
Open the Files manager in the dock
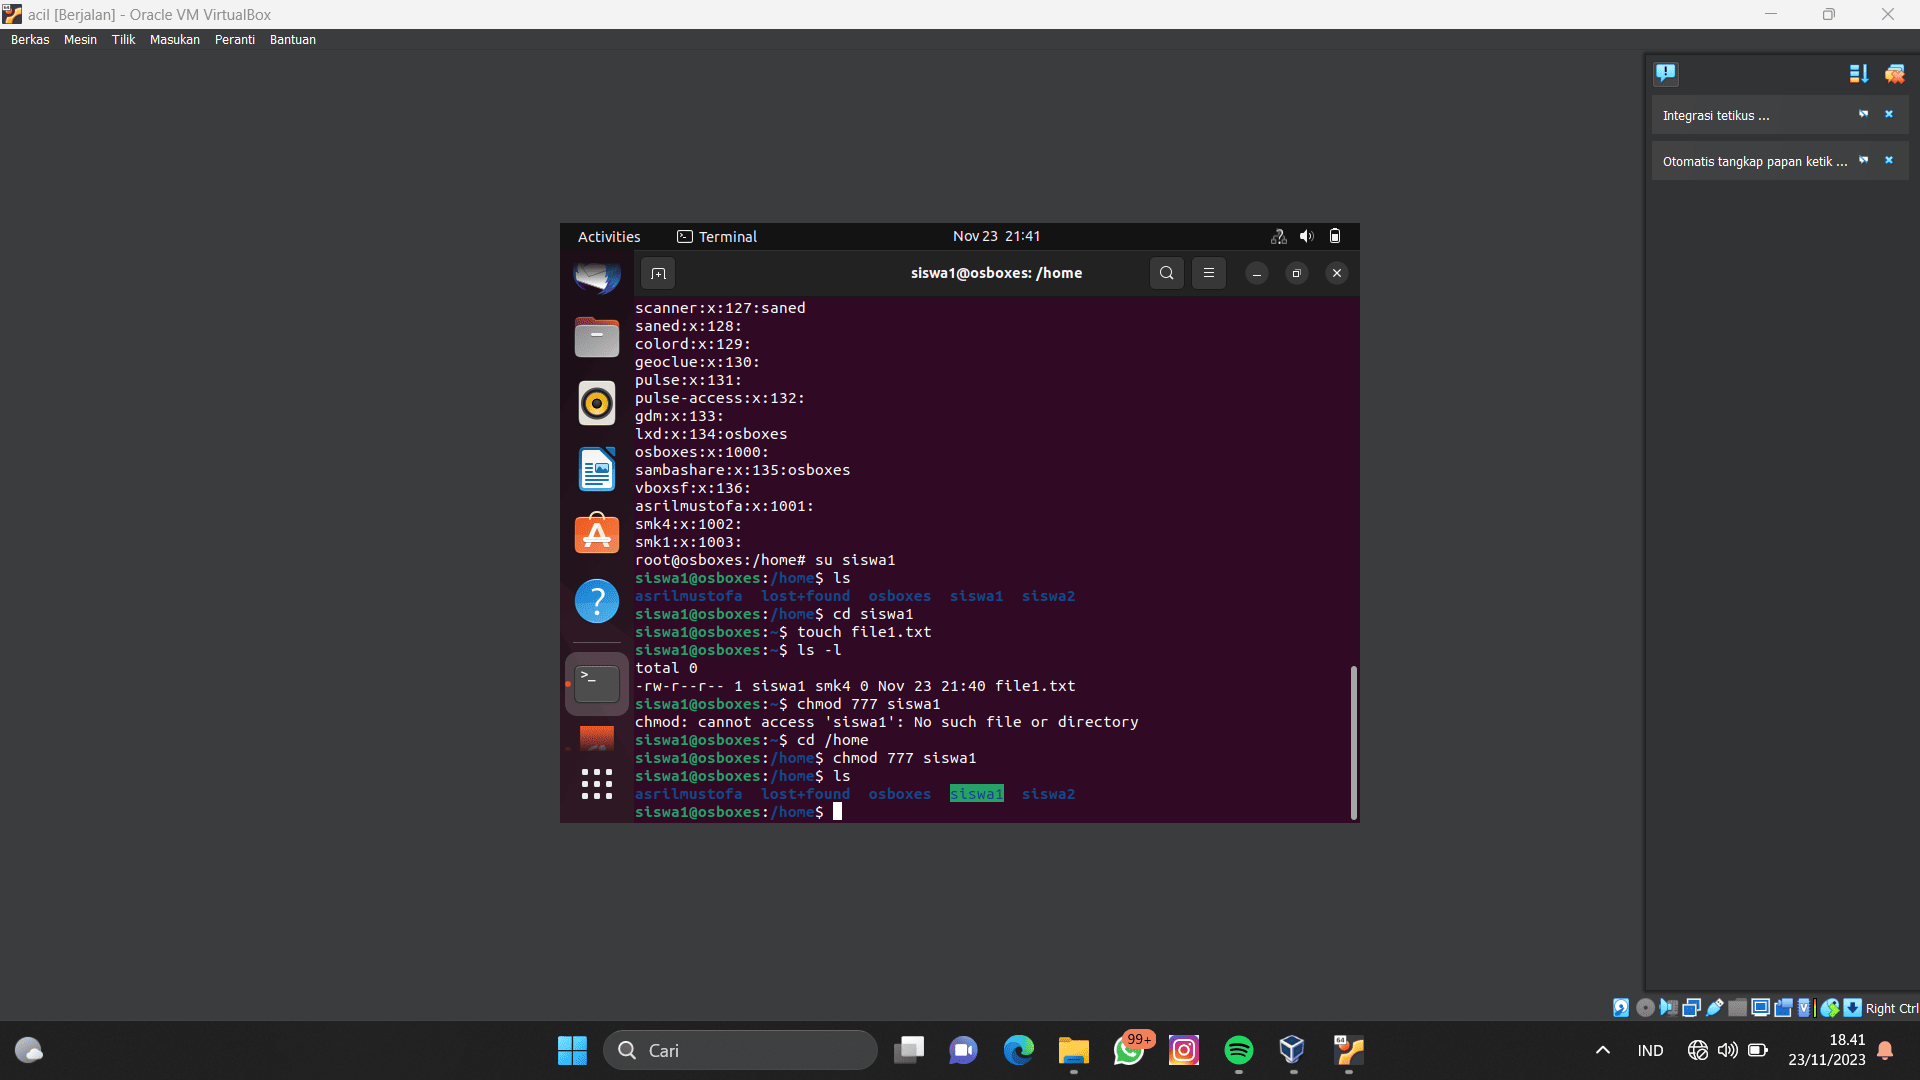click(x=597, y=337)
